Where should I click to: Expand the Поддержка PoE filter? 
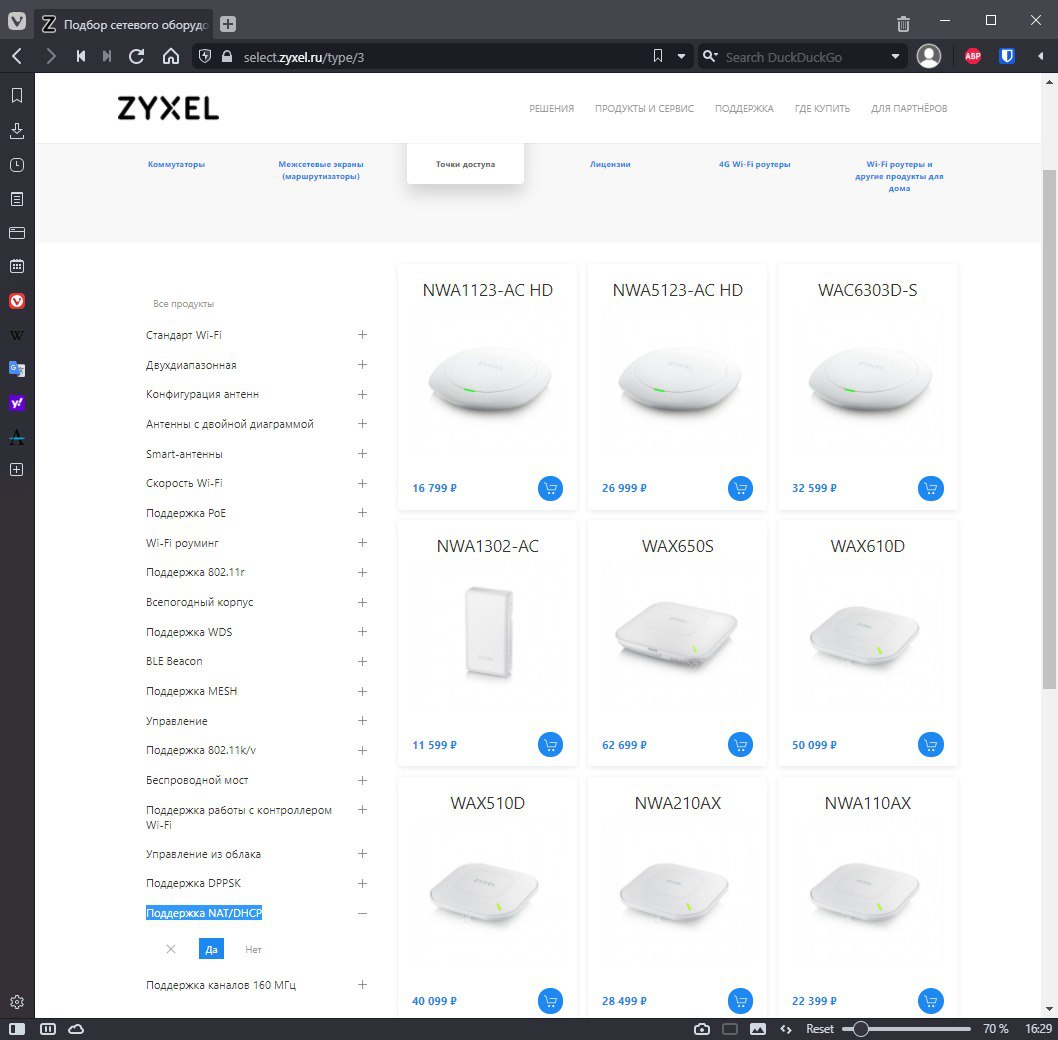[x=362, y=513]
